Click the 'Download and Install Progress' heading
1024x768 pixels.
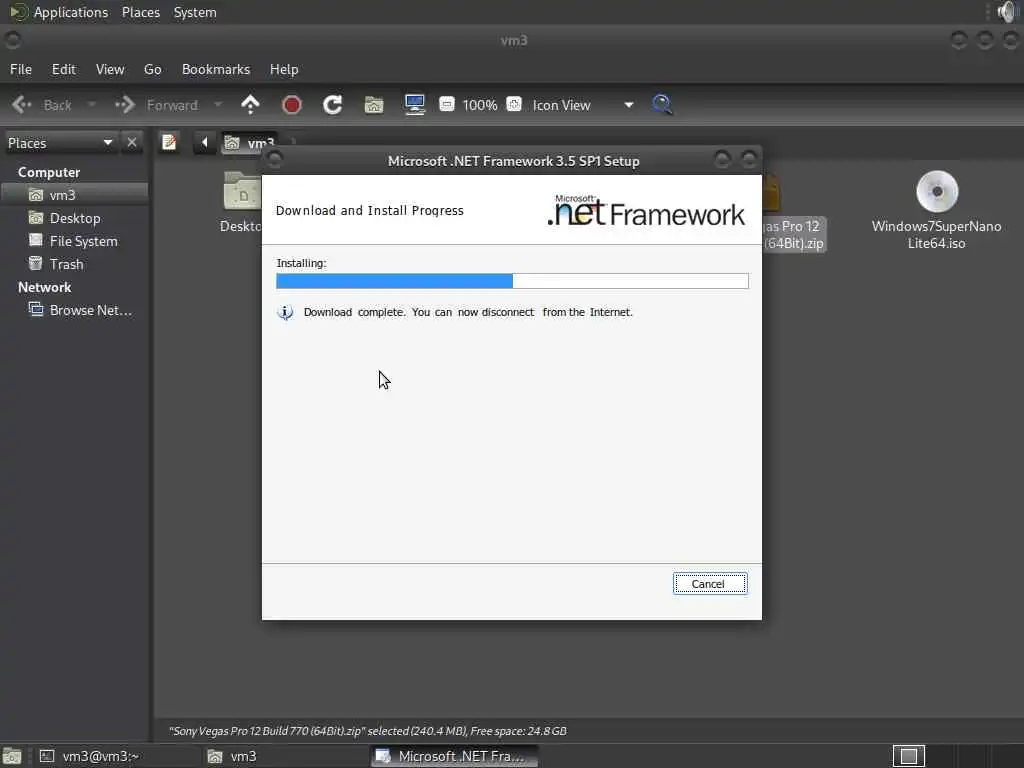tap(370, 210)
